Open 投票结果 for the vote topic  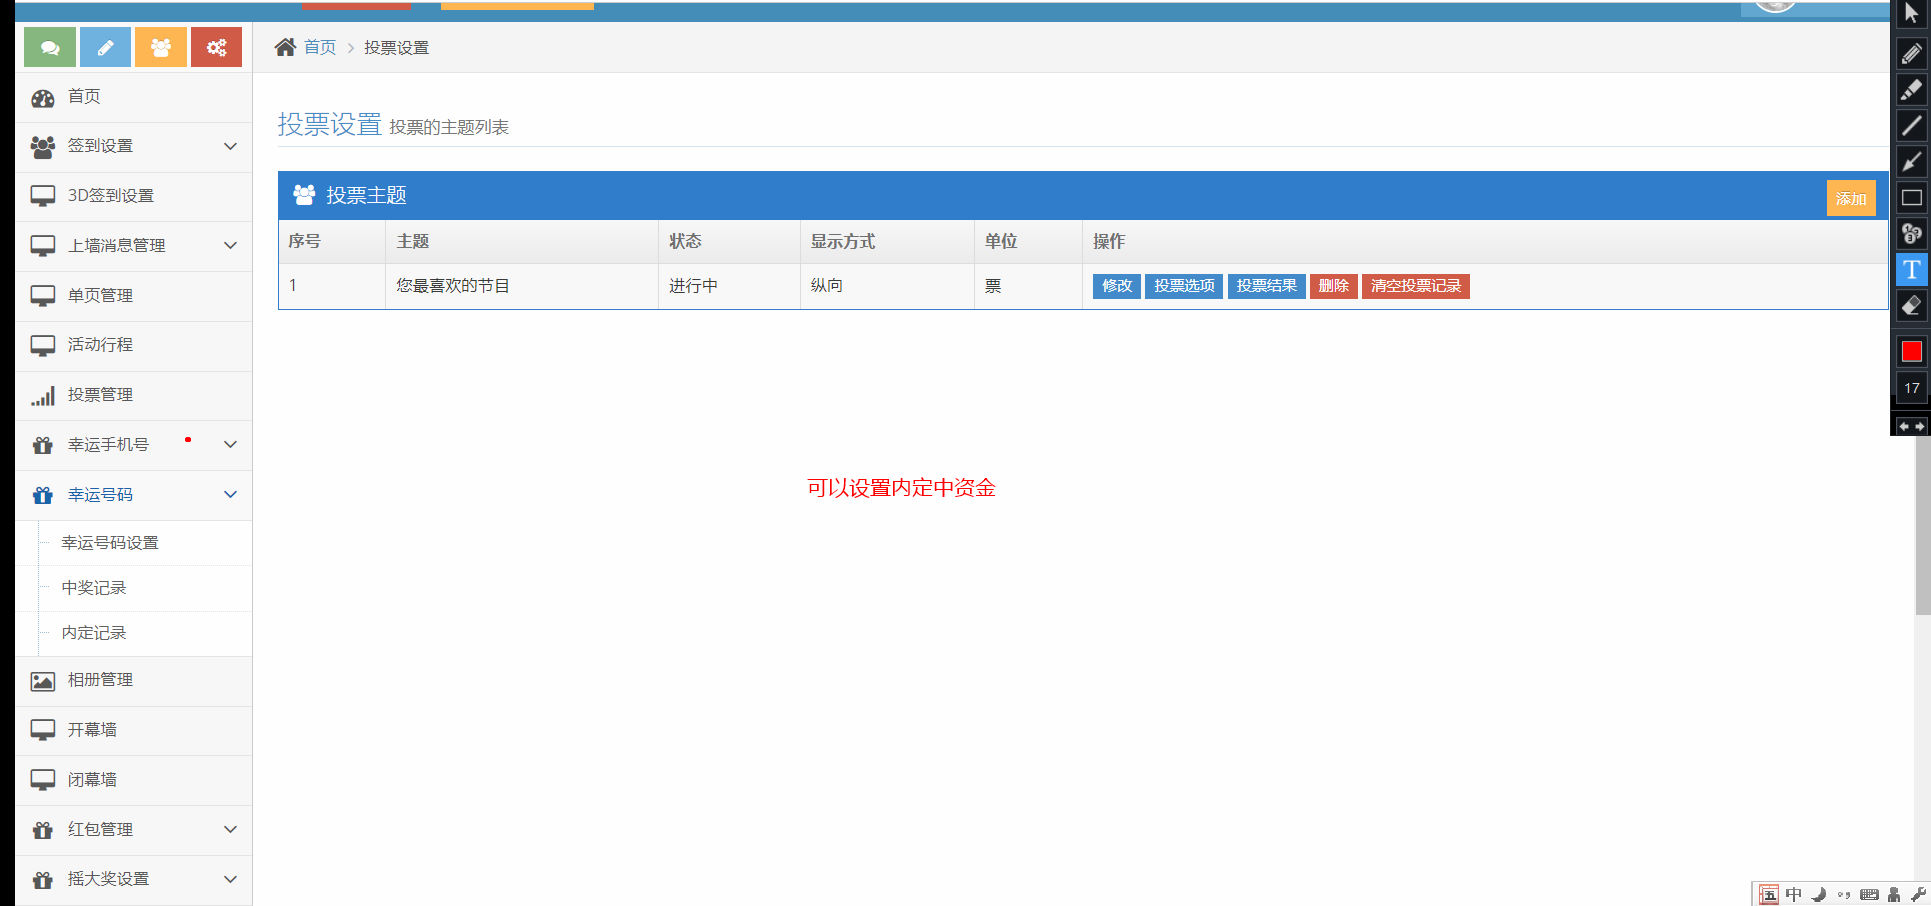pos(1266,286)
